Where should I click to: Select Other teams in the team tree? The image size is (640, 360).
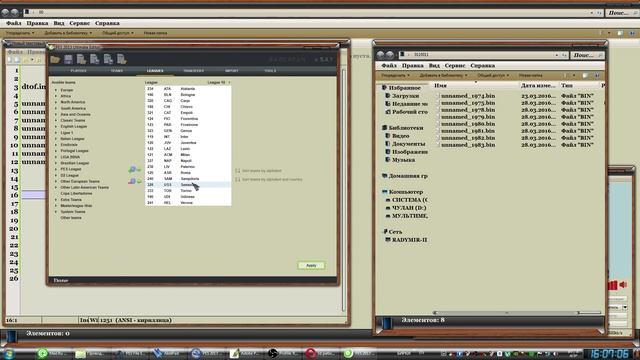tap(71, 218)
